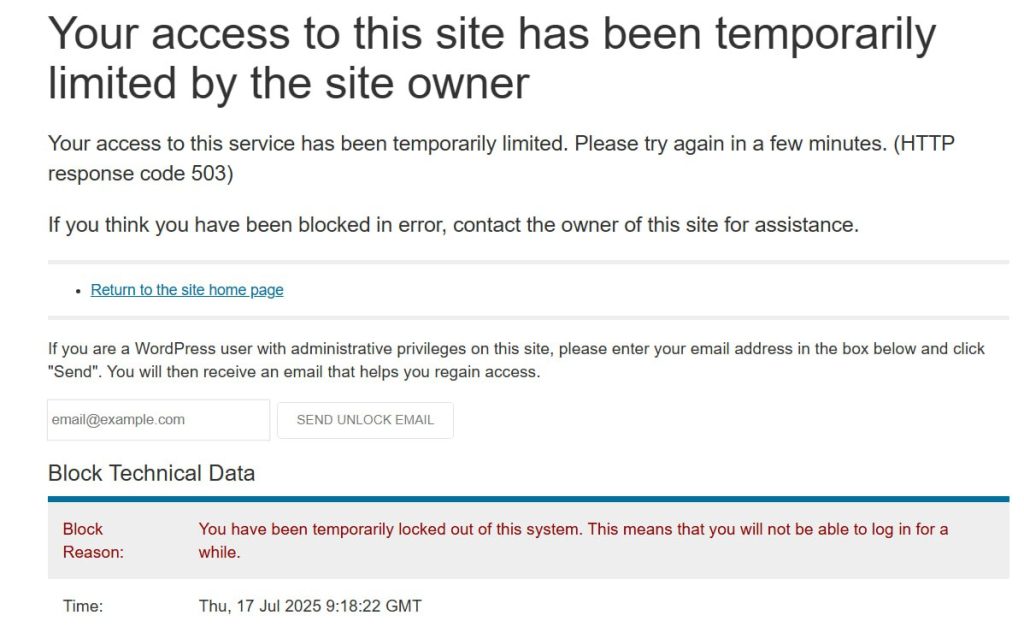Image resolution: width=1024 pixels, height=639 pixels.
Task: Click the Thu, 17 Jul 2025 timestamp value
Action: pyautogui.click(x=310, y=606)
